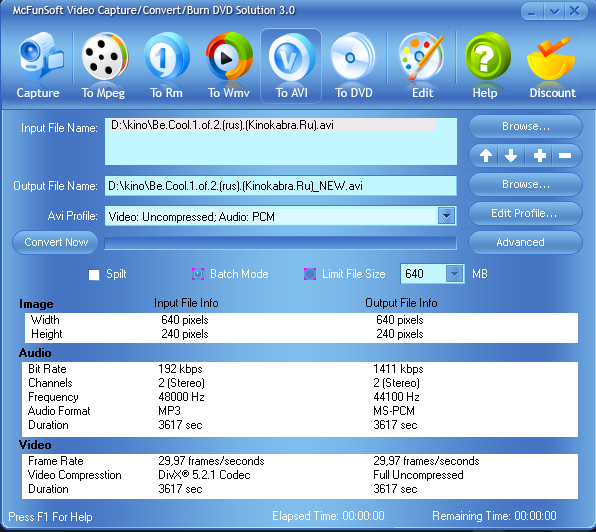Image resolution: width=596 pixels, height=532 pixels.
Task: Click the MS-PCM output format value
Action: [x=394, y=411]
